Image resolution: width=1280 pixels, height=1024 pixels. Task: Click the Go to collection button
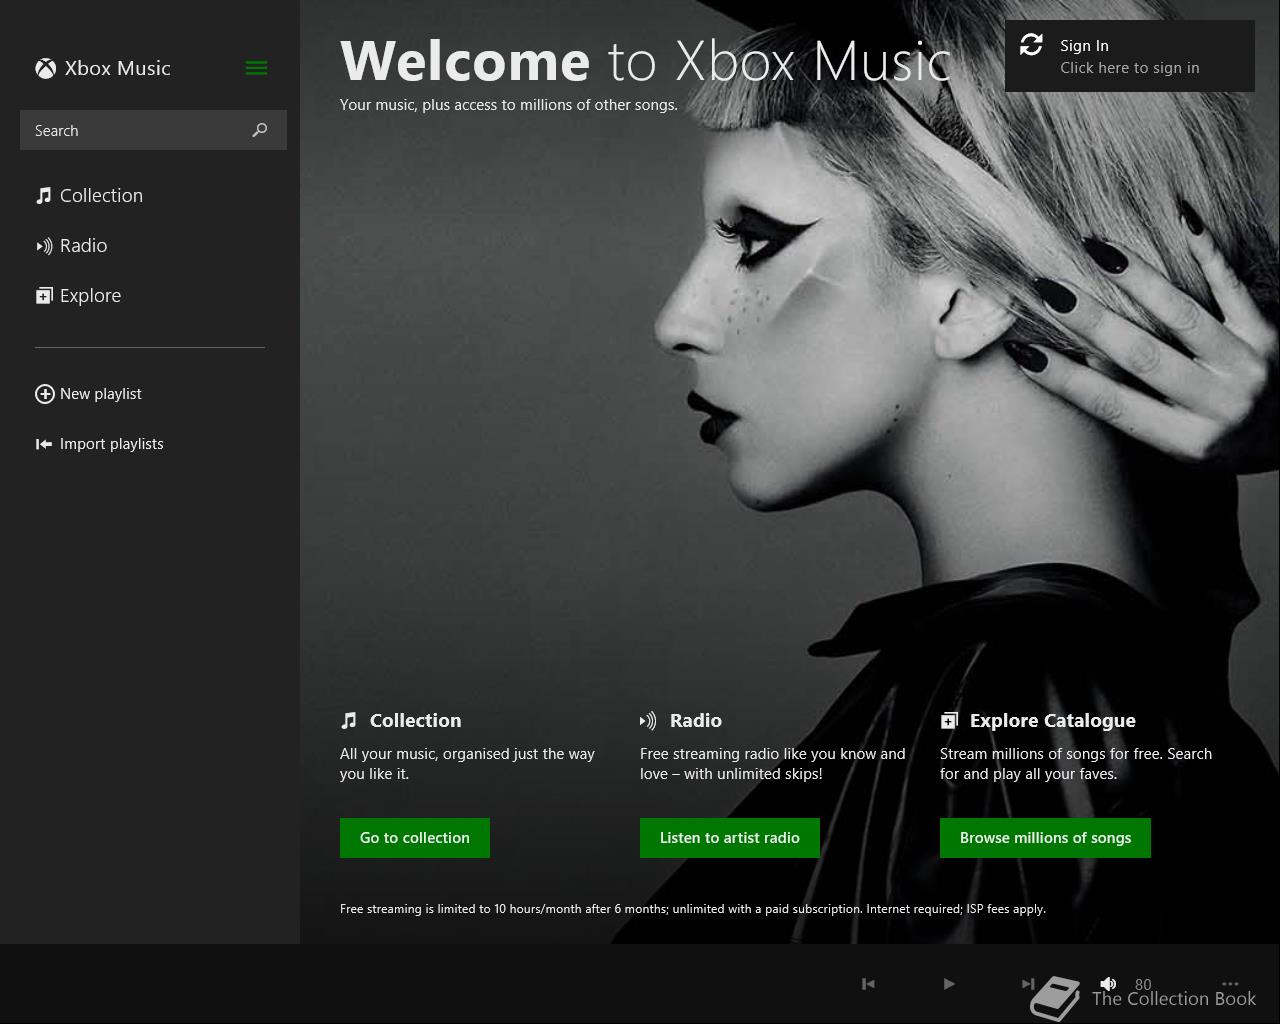tap(415, 838)
